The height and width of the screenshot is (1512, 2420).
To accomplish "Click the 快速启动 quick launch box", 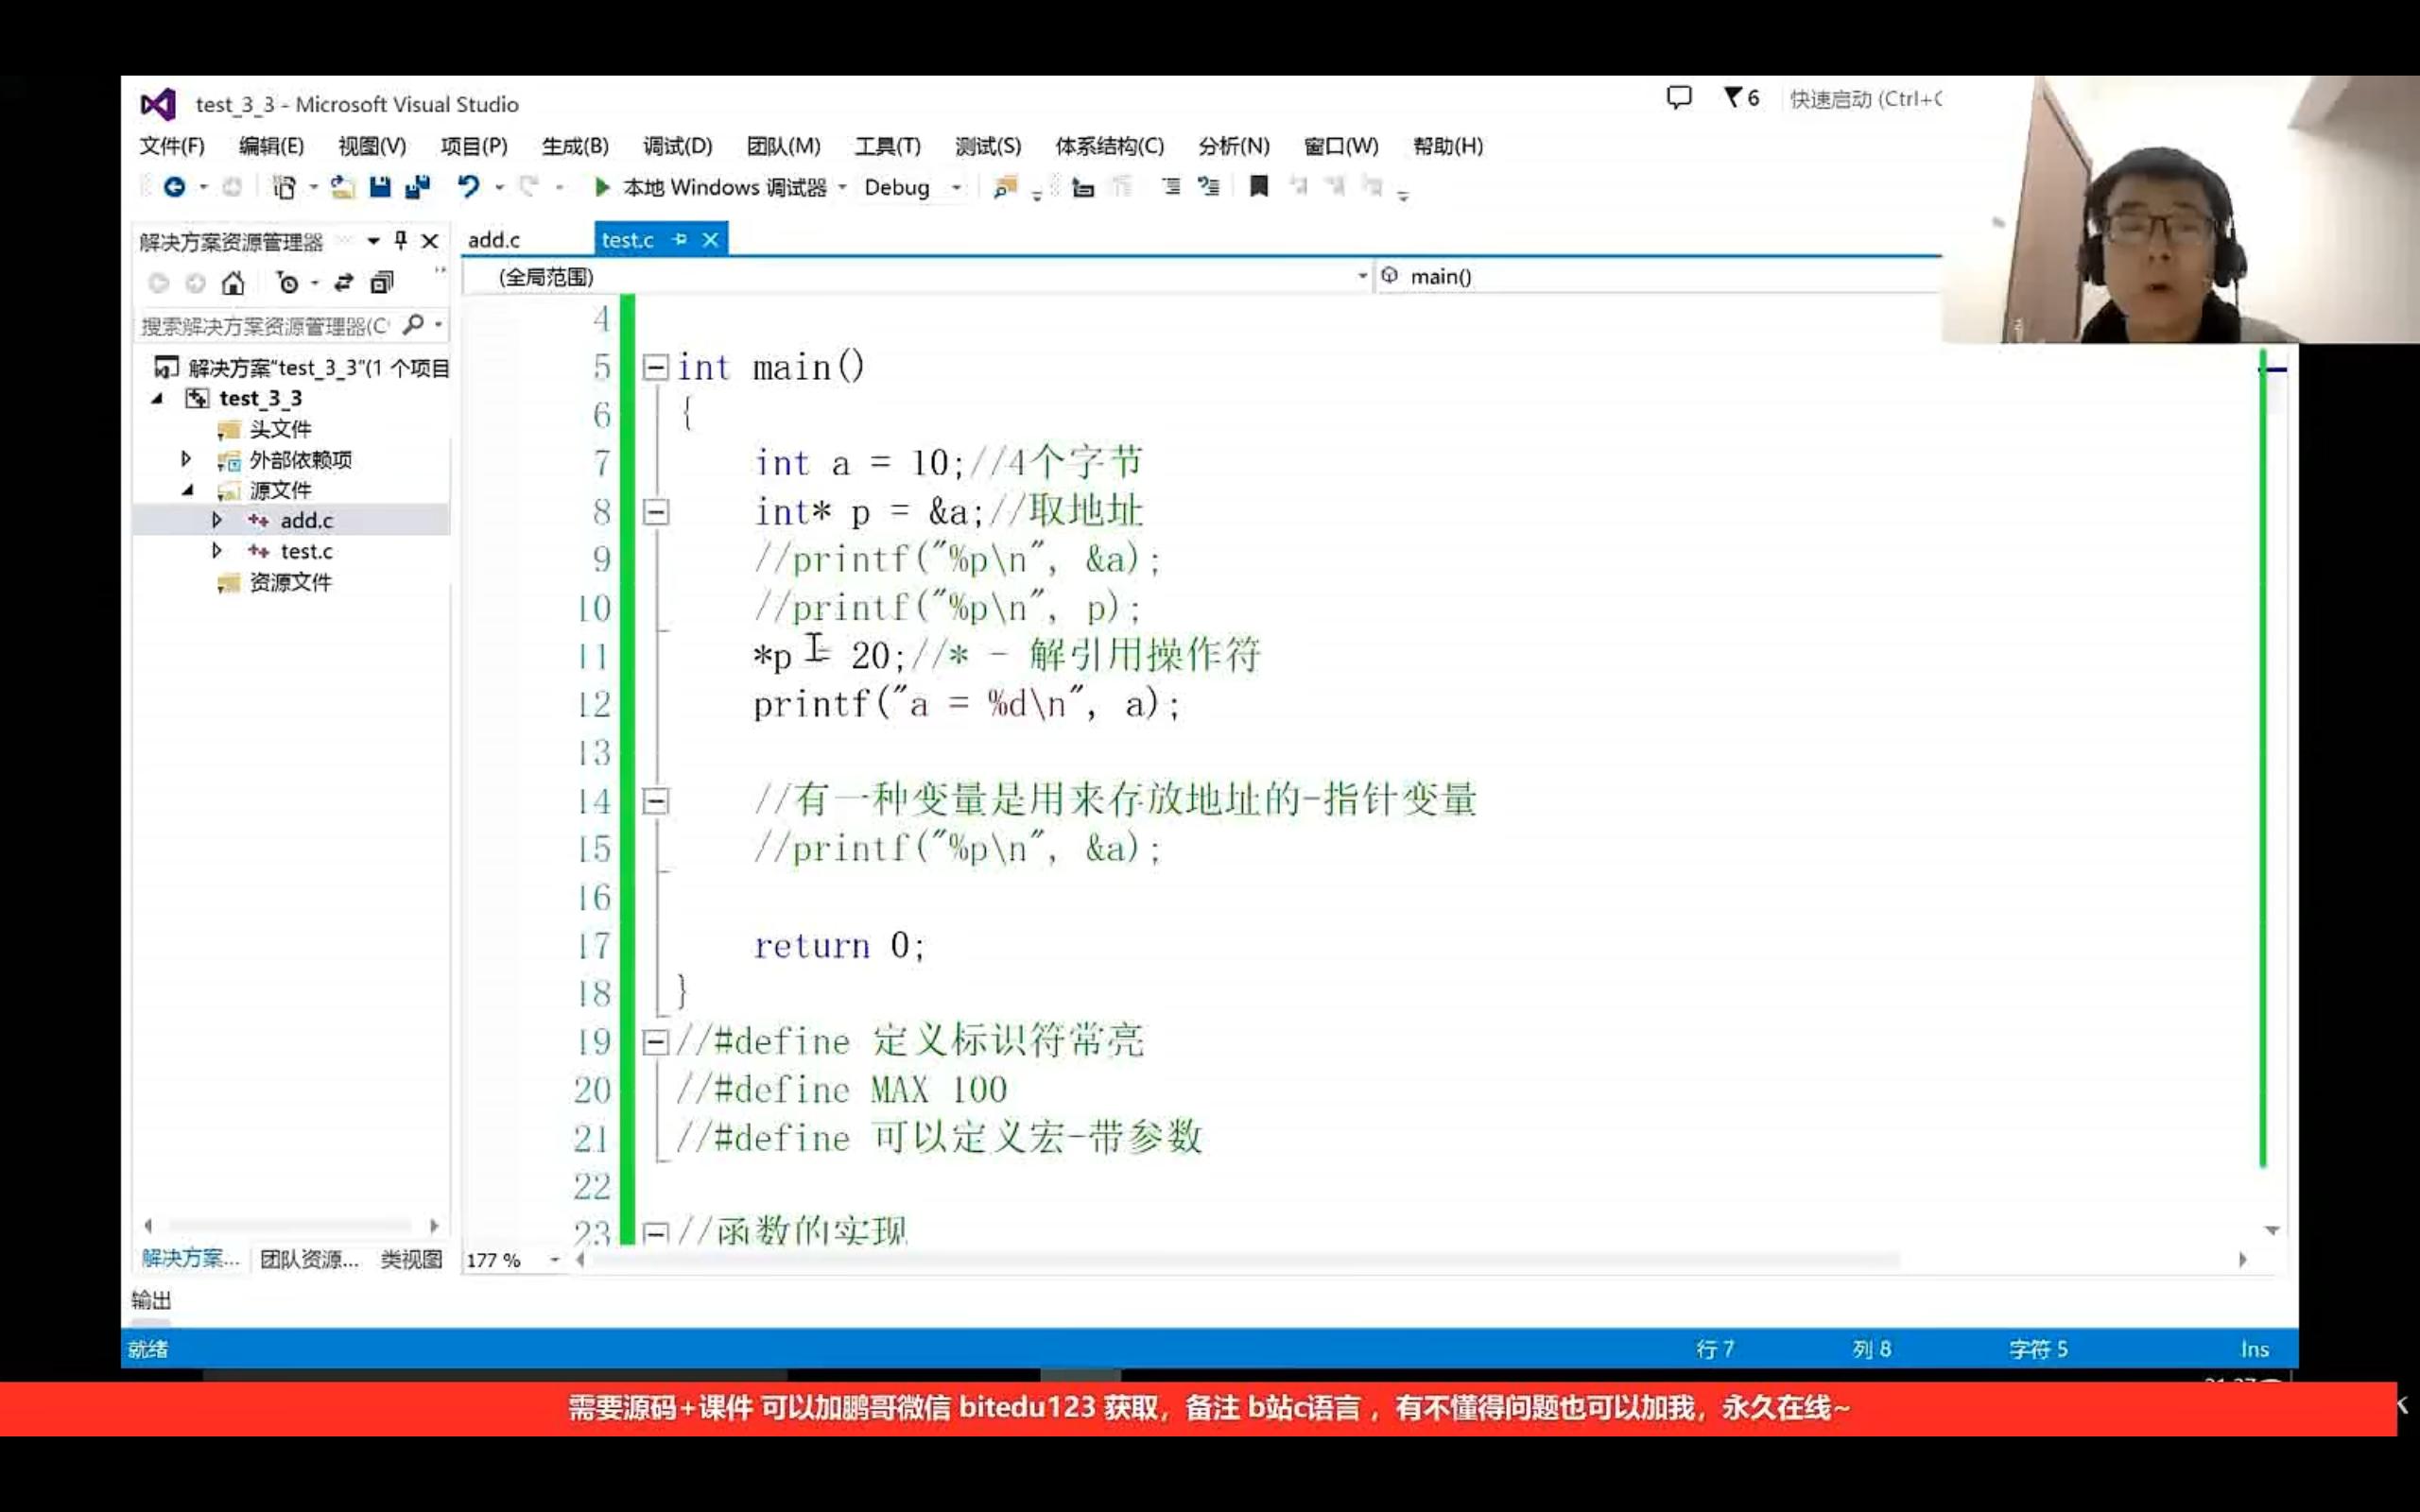I will tap(1865, 99).
